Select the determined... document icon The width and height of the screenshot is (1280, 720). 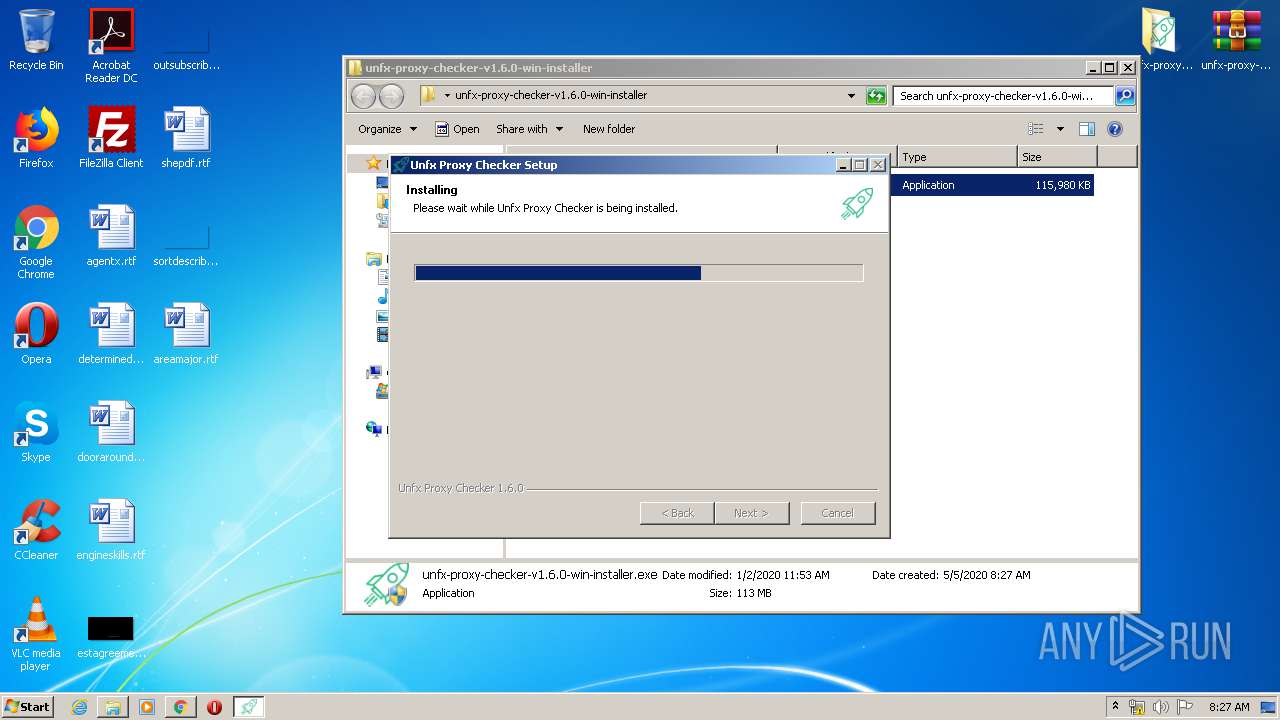111,334
